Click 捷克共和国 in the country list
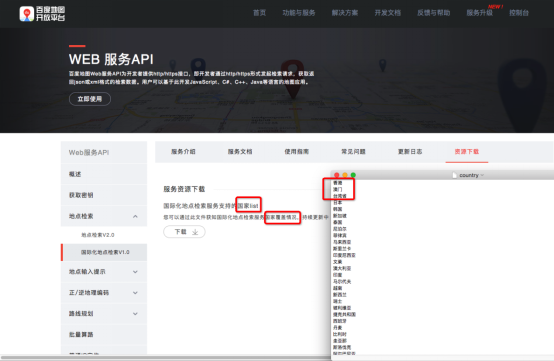This screenshot has width=554, height=361. [344, 314]
